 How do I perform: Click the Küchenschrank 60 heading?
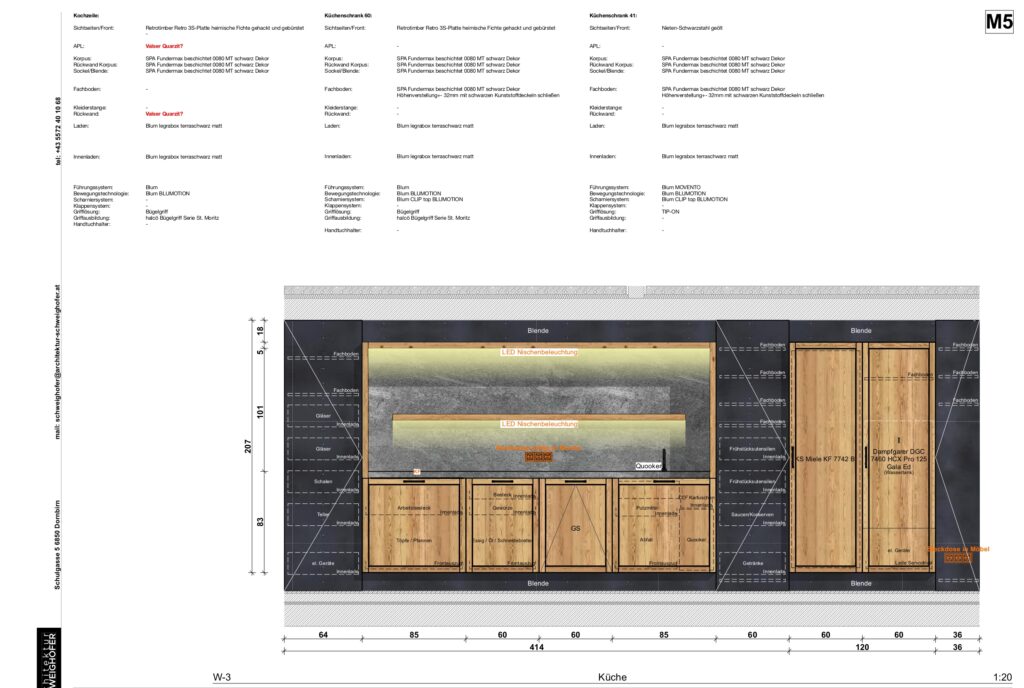348,17
